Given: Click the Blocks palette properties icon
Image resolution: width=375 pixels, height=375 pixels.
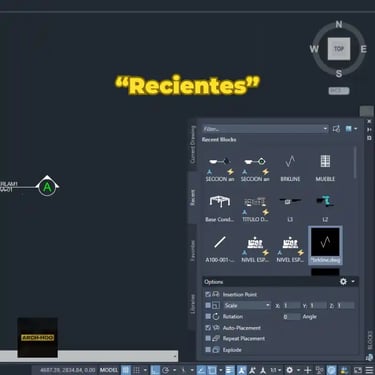Looking at the screenshot, I should click(369, 138).
